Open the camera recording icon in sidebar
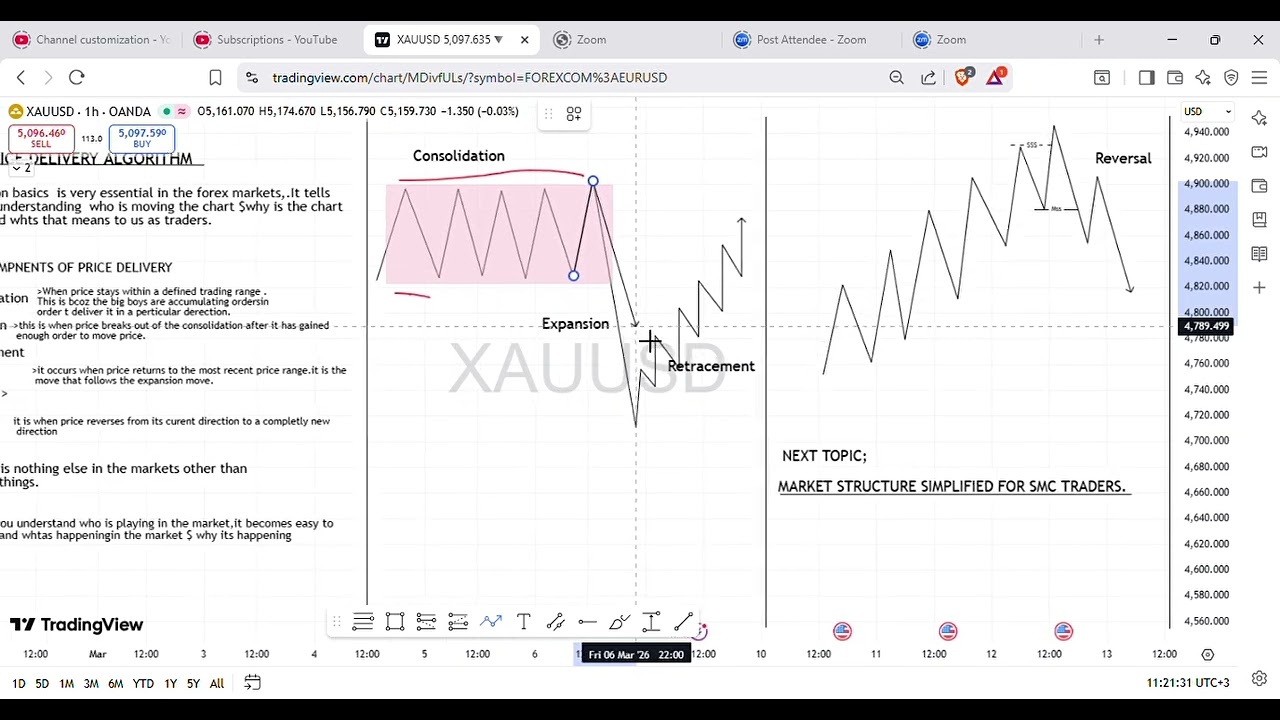This screenshot has height=720, width=1280. [x=1259, y=152]
